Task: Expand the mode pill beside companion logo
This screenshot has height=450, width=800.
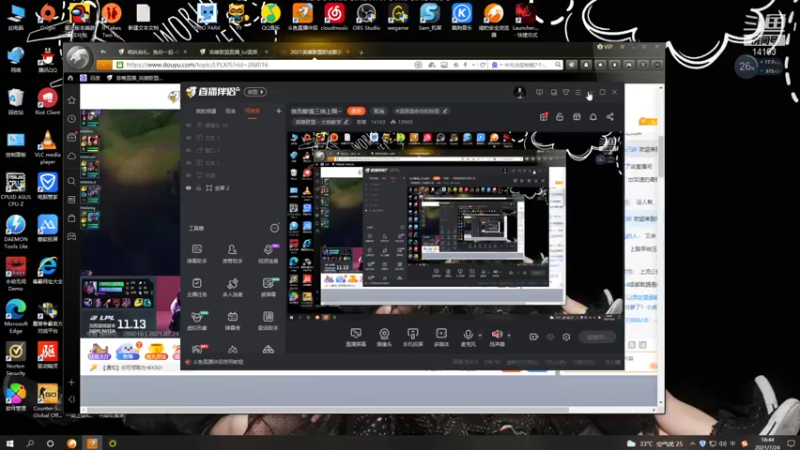Action: pos(255,92)
